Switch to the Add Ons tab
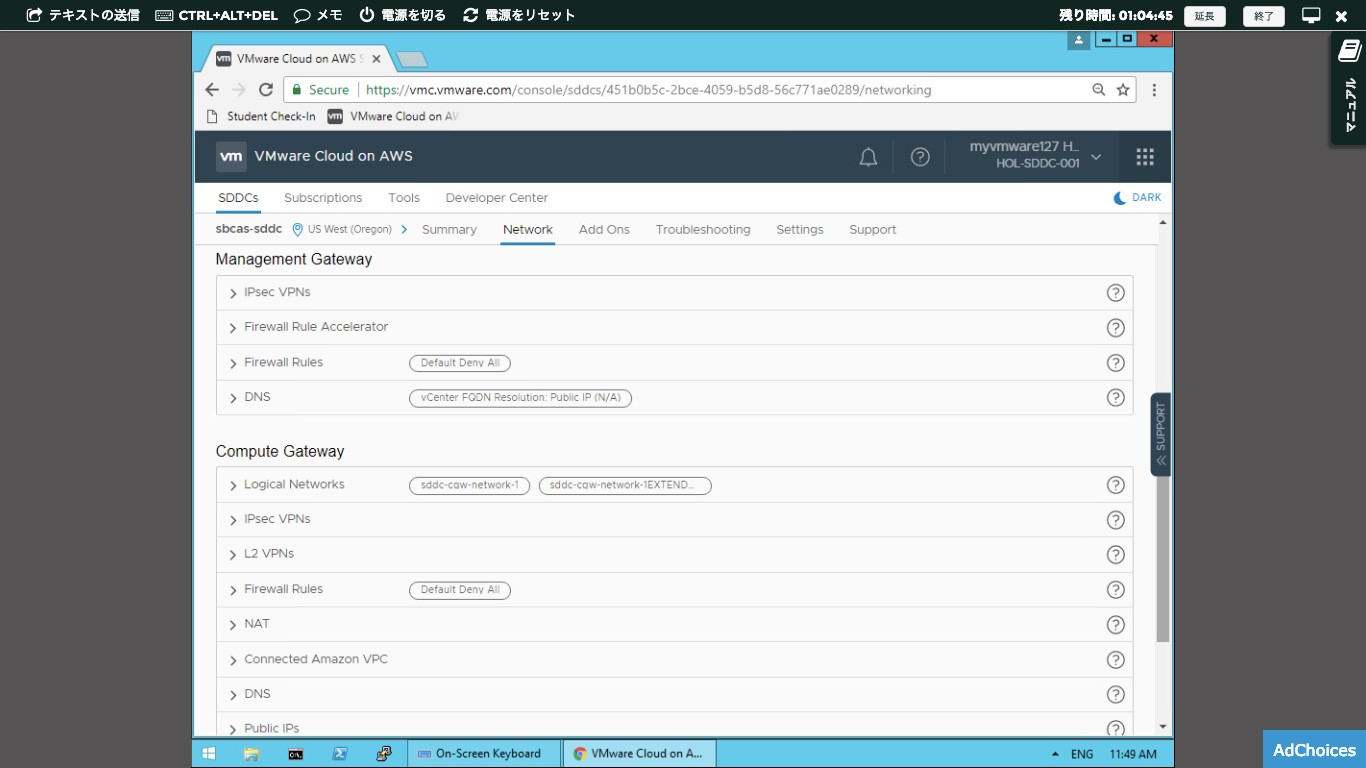1366x768 pixels. pos(604,229)
